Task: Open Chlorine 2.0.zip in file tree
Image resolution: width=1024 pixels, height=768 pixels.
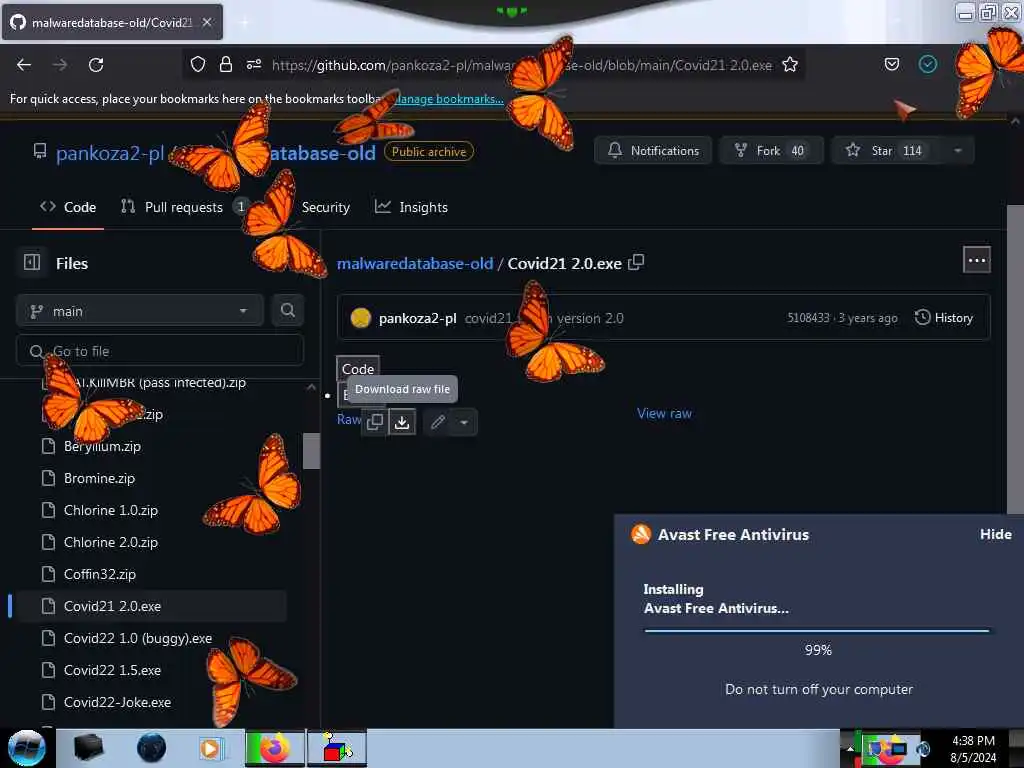Action: coord(110,542)
